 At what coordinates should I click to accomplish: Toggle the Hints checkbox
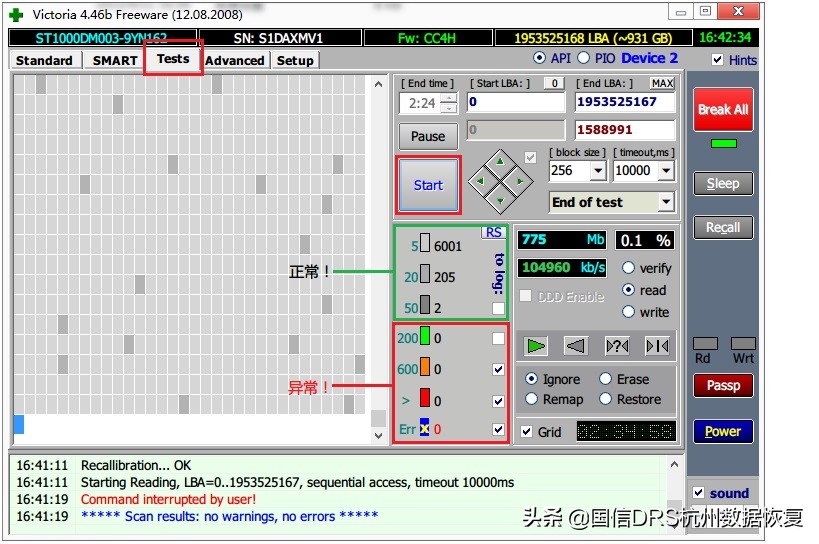[717, 60]
